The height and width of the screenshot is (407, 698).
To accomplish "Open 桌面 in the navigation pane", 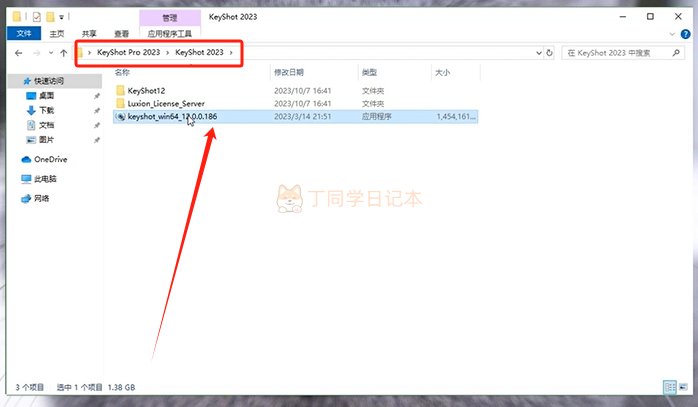I will coord(46,96).
